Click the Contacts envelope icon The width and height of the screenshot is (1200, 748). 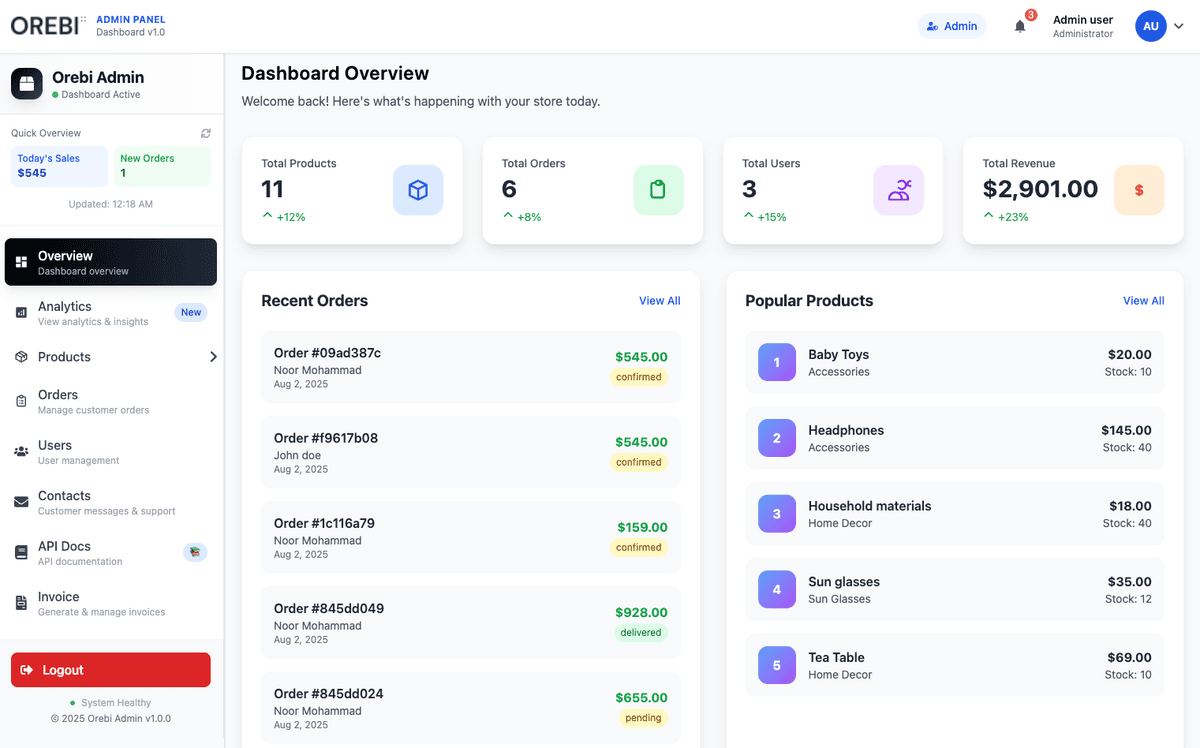click(x=21, y=502)
